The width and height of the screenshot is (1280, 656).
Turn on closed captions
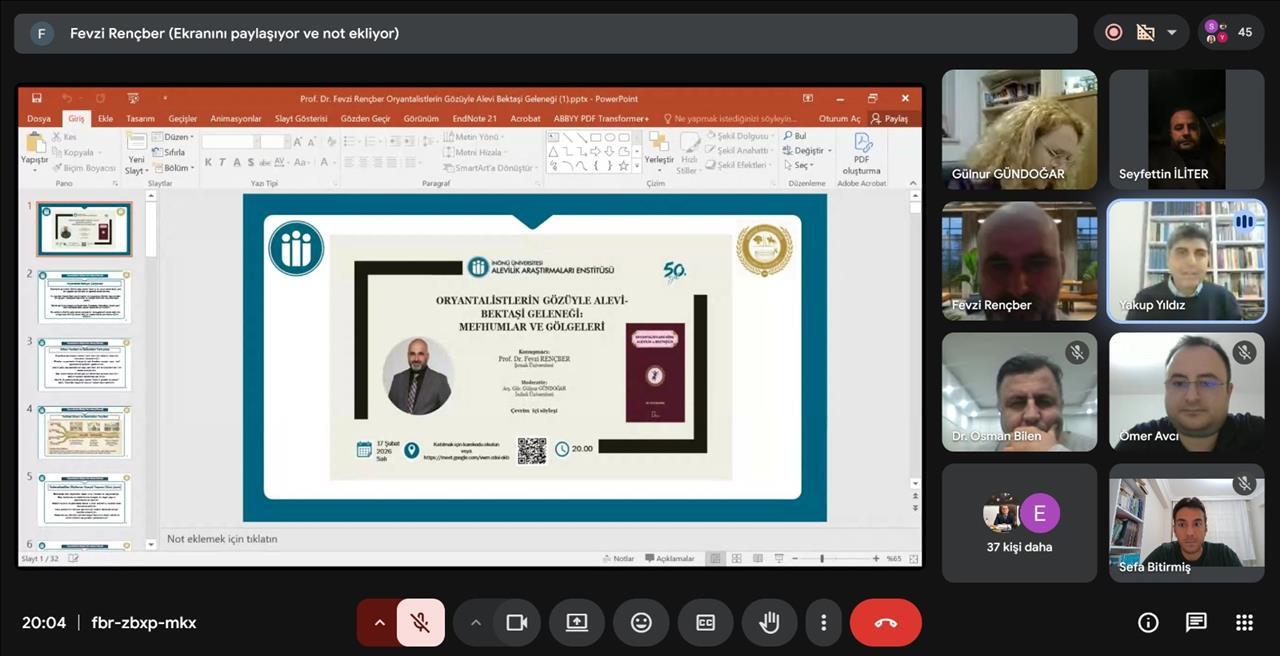click(705, 623)
